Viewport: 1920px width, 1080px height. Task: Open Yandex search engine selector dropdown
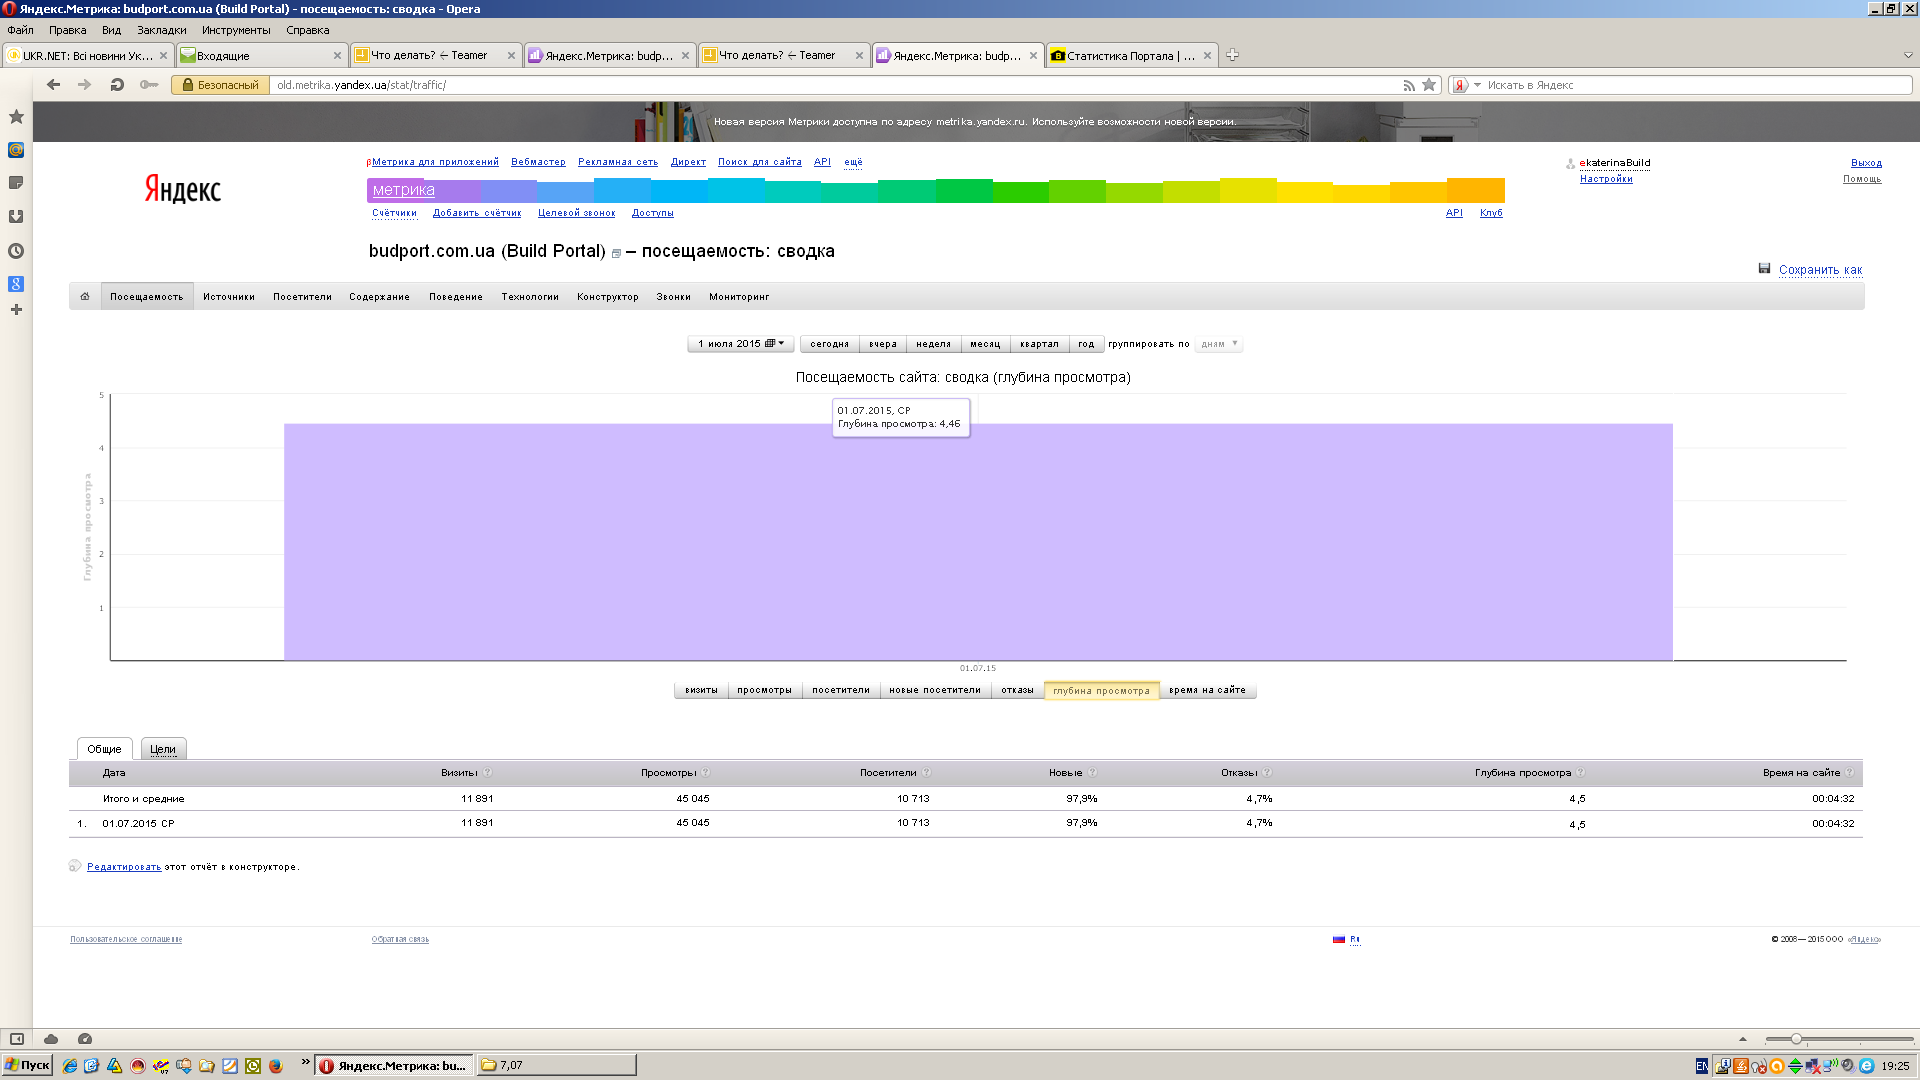pyautogui.click(x=1466, y=85)
